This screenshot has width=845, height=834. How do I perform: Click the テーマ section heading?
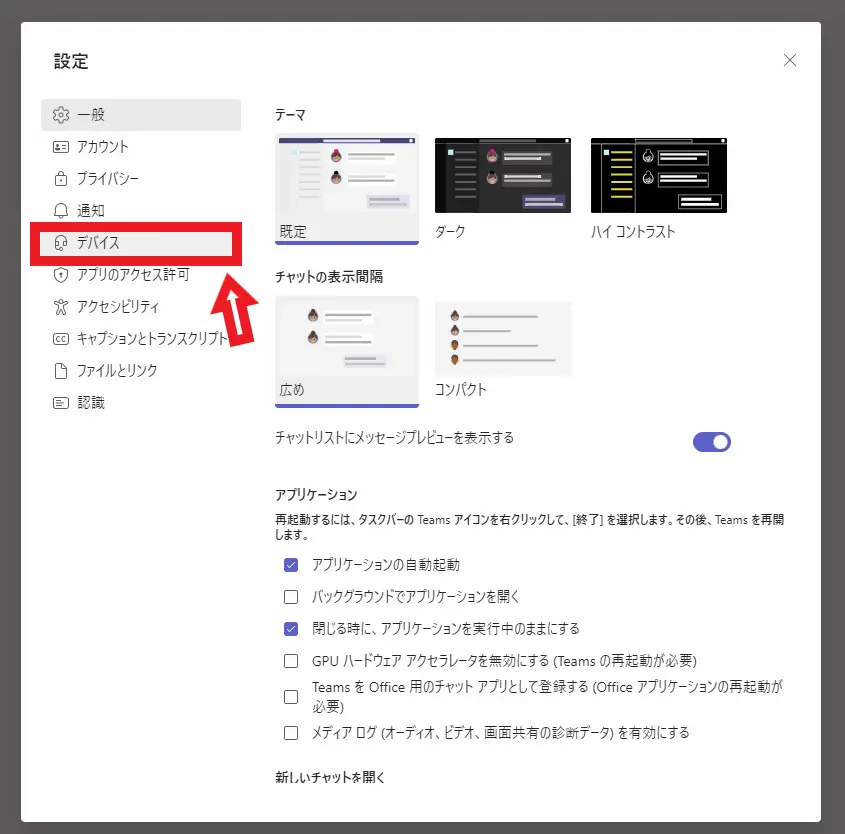click(x=290, y=115)
